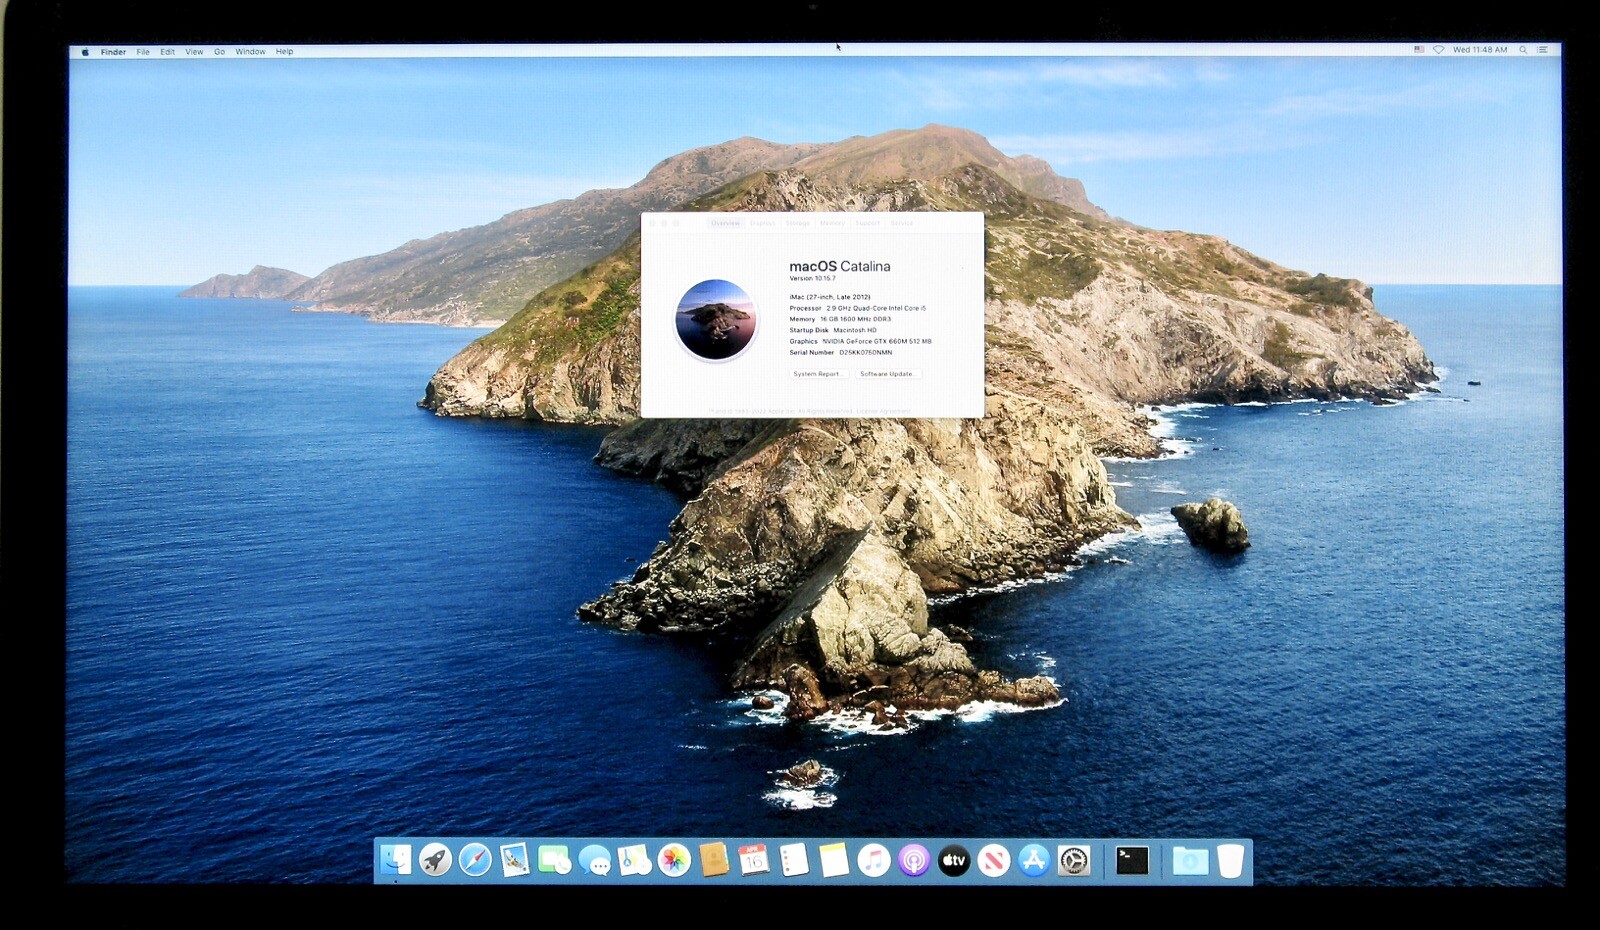Viewport: 1600px width, 930px height.
Task: Click the Version 10.15.7 text
Action: pos(812,279)
